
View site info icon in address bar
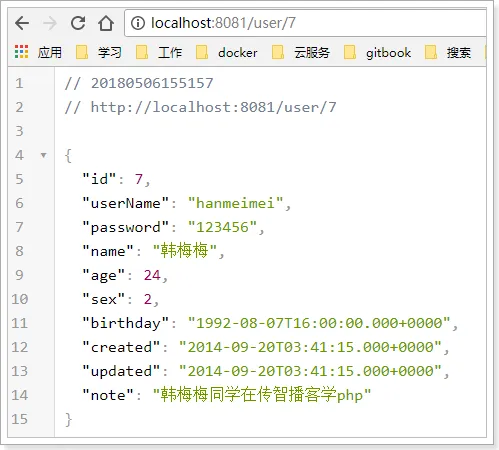coord(138,23)
